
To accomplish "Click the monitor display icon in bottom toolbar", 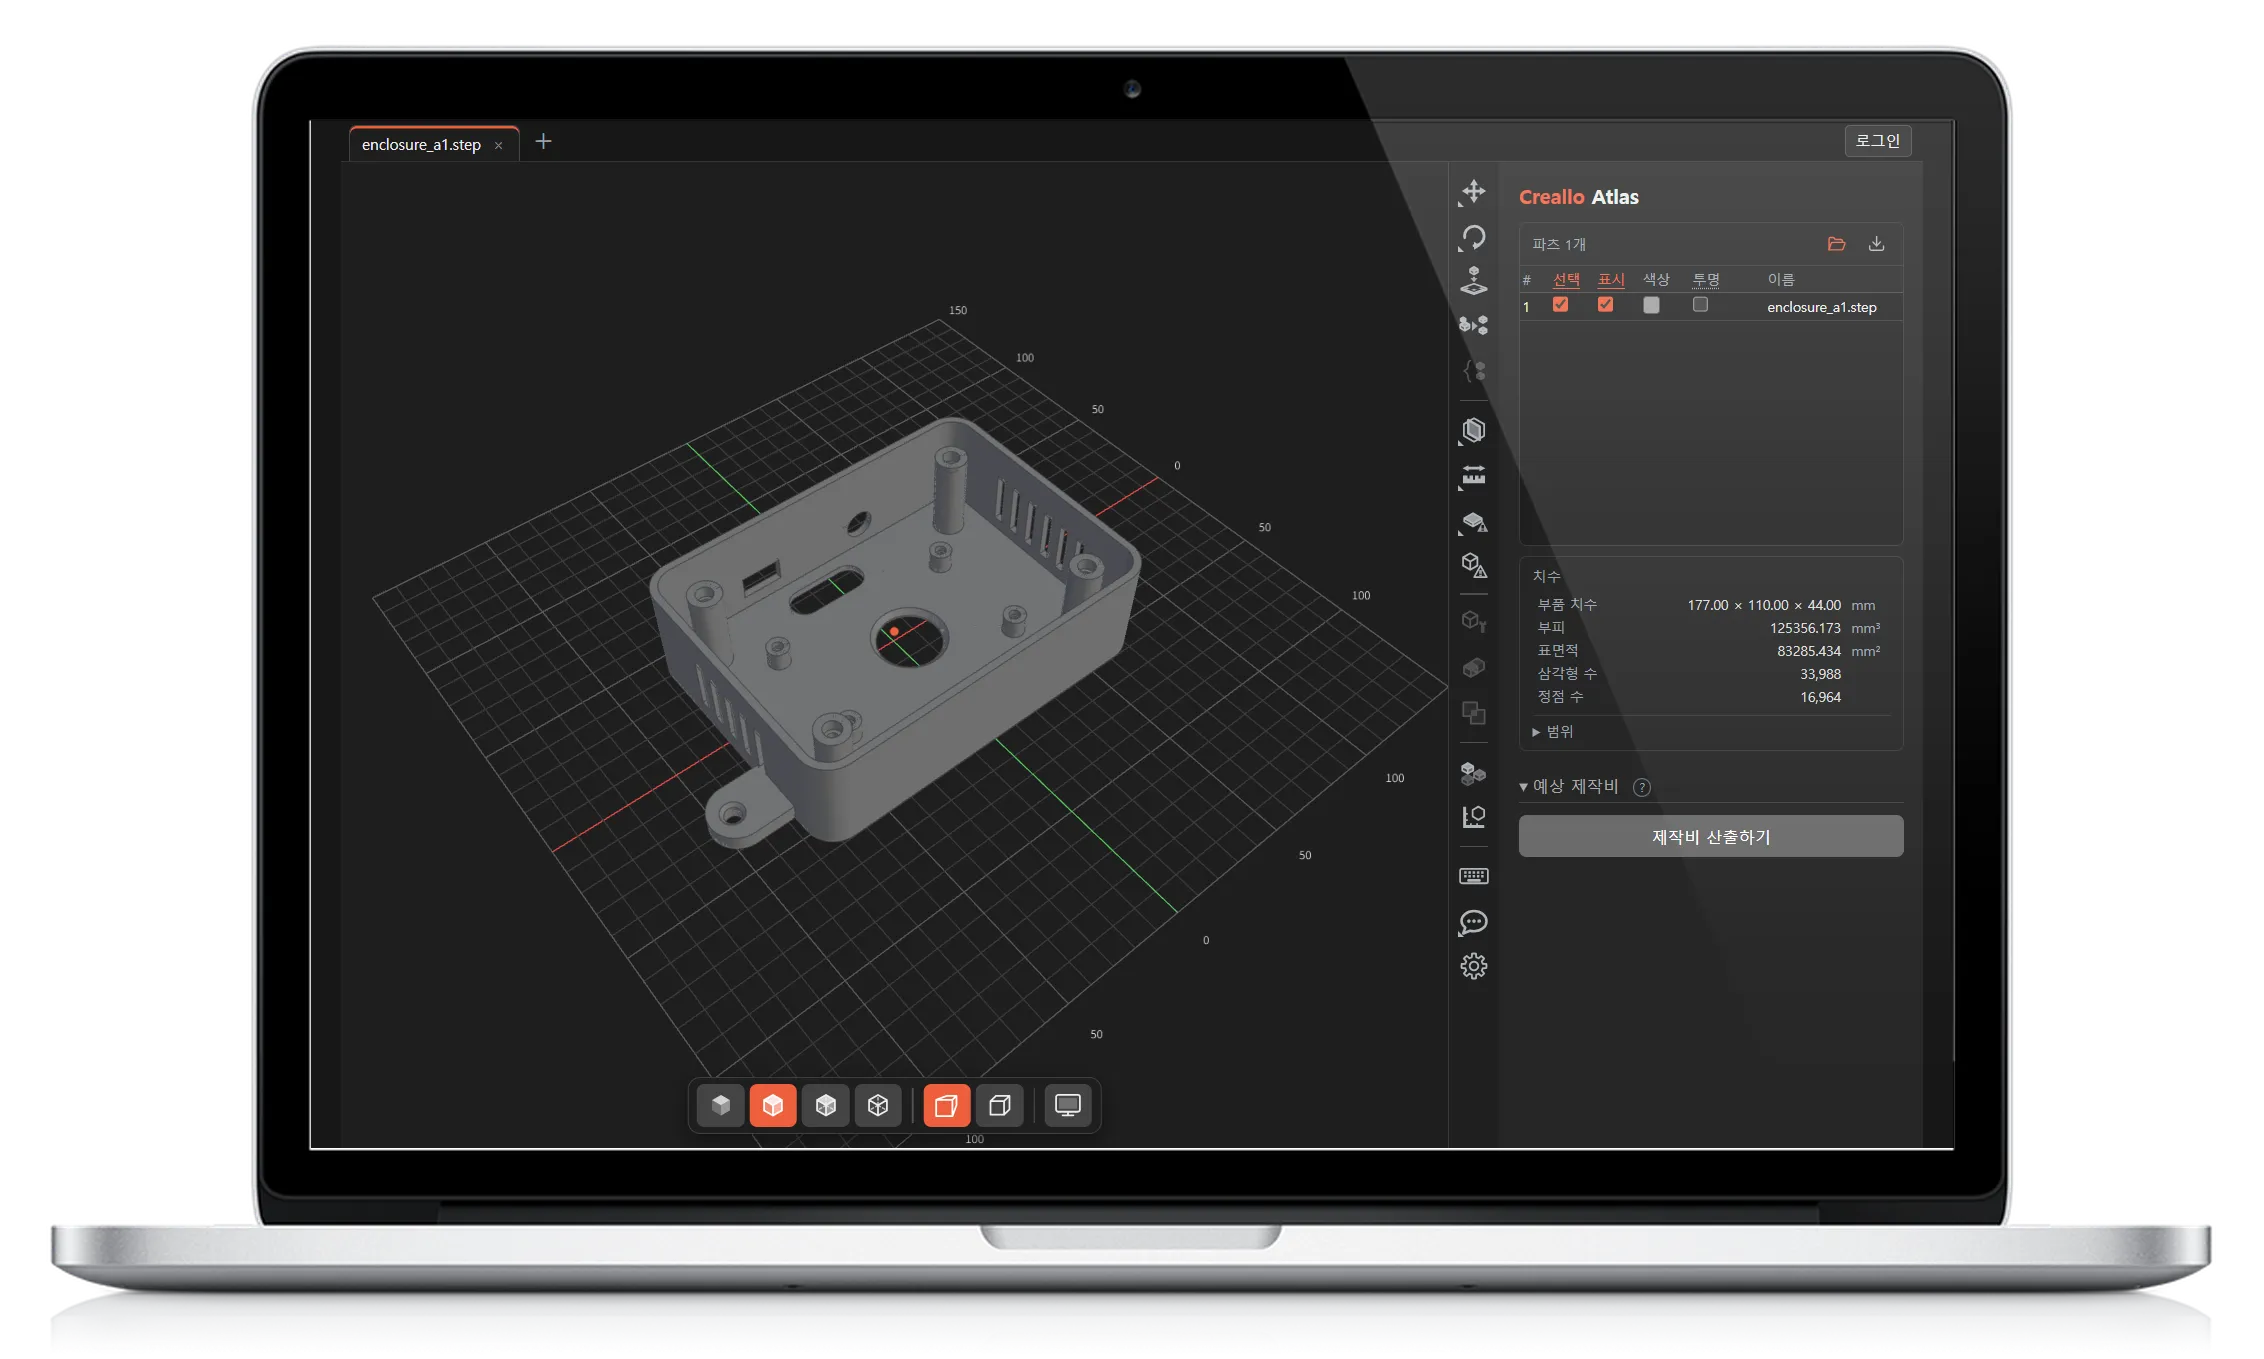I will pos(1068,1105).
